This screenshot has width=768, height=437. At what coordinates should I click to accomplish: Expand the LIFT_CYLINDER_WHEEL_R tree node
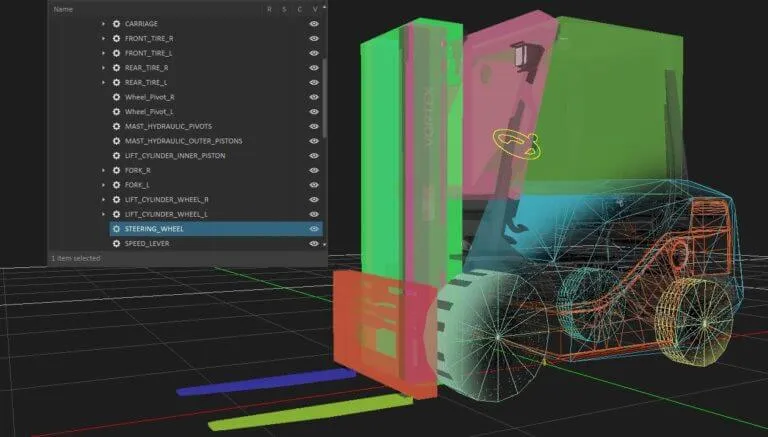(x=103, y=200)
